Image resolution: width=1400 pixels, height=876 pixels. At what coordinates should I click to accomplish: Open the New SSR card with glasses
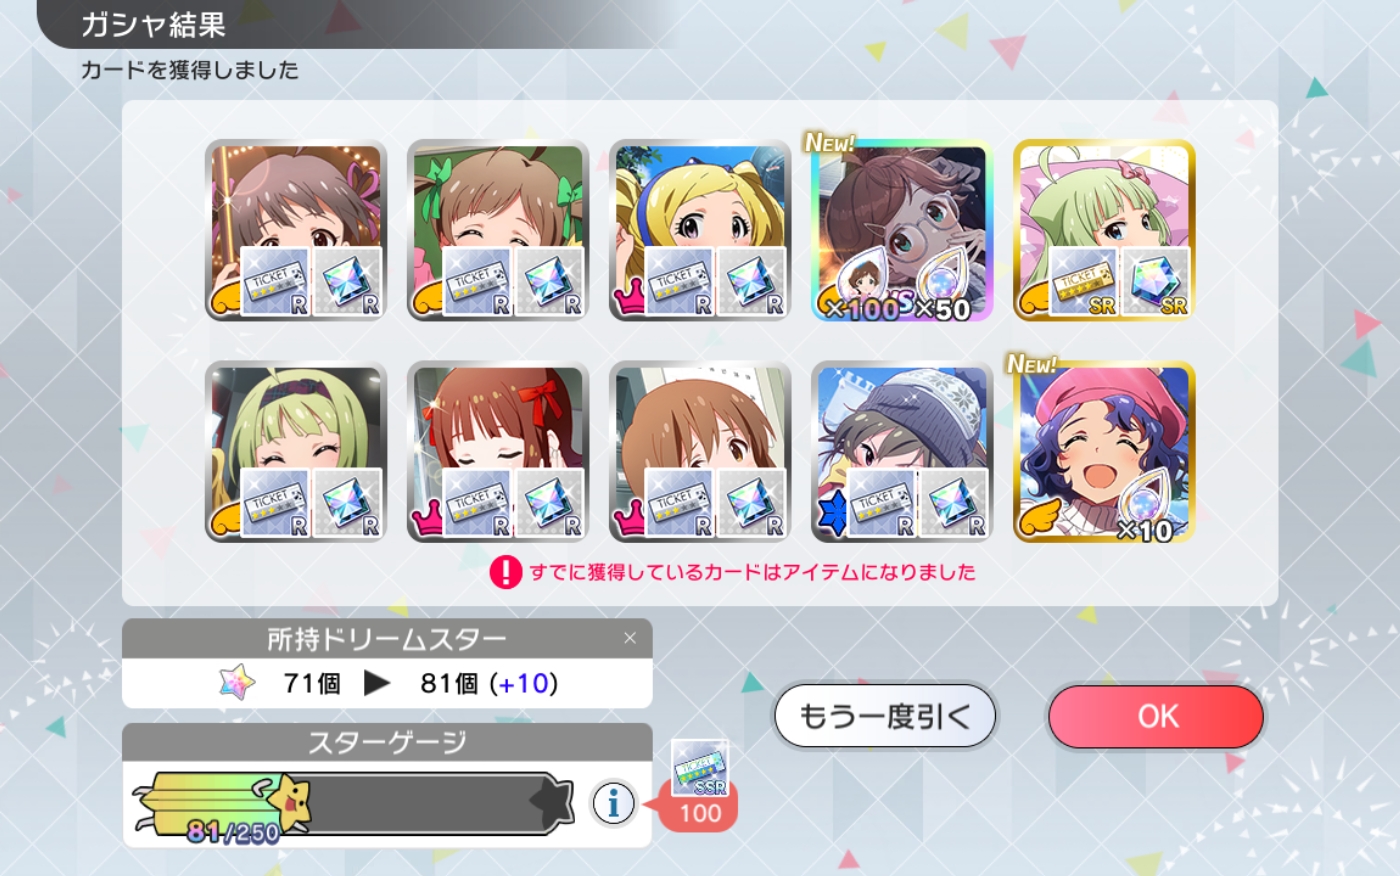tap(901, 231)
